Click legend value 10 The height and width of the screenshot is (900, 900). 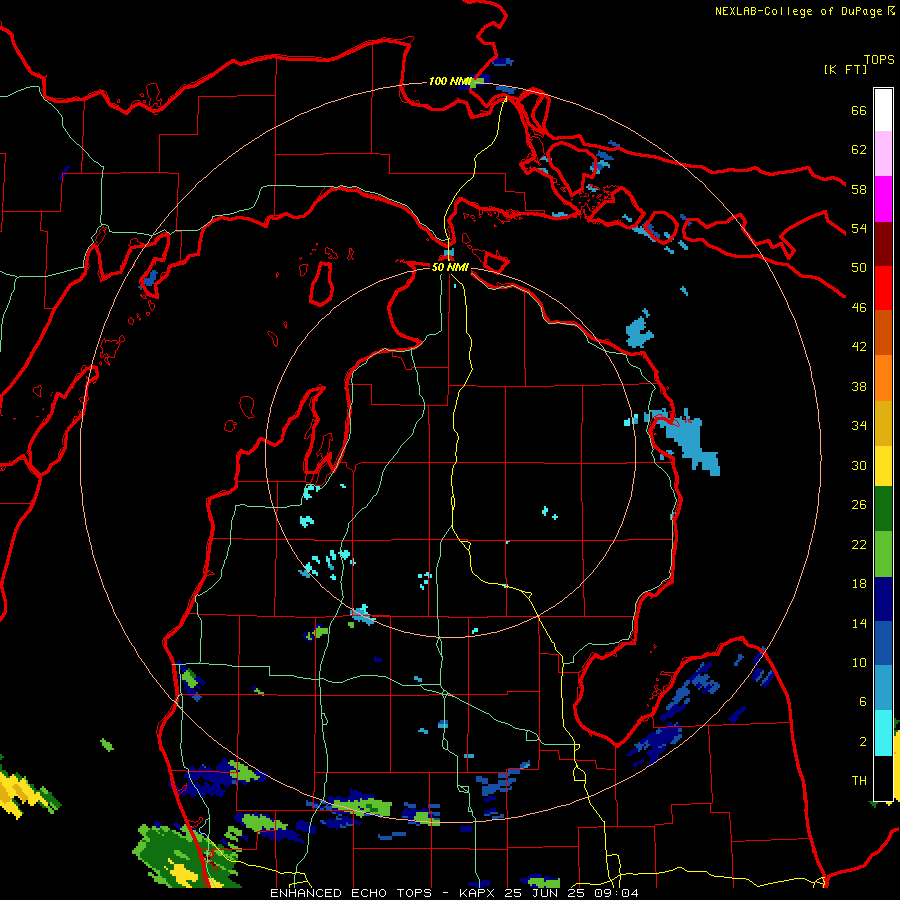(x=859, y=662)
